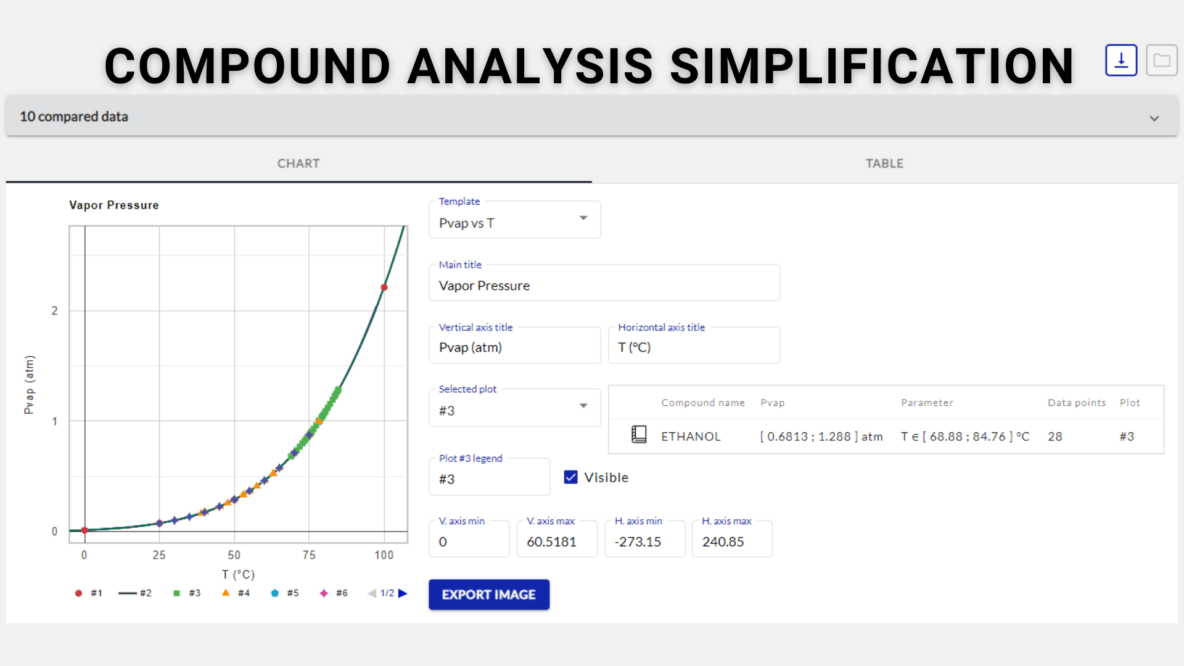Switch to the TABLE tab
Screen dimensions: 1184x666
pyautogui.click(x=884, y=163)
